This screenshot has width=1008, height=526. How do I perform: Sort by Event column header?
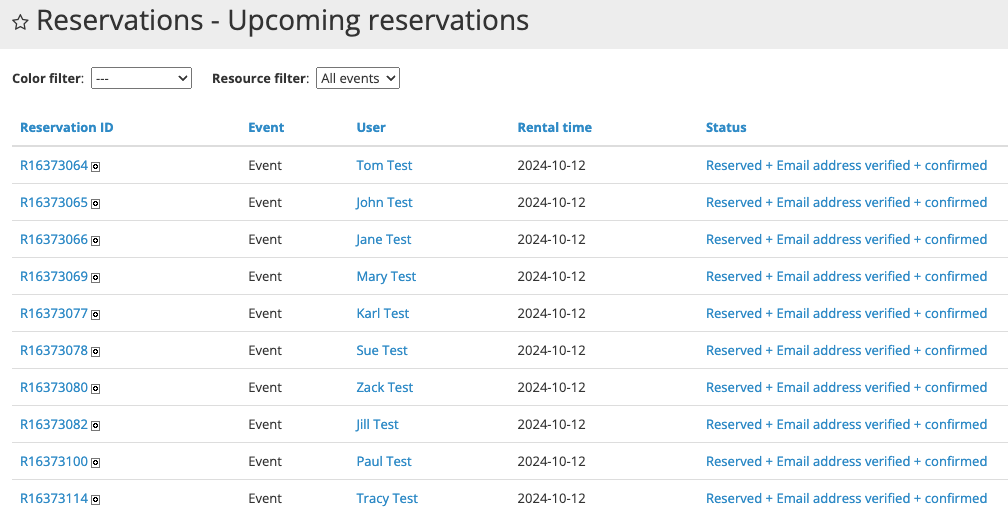(x=266, y=127)
